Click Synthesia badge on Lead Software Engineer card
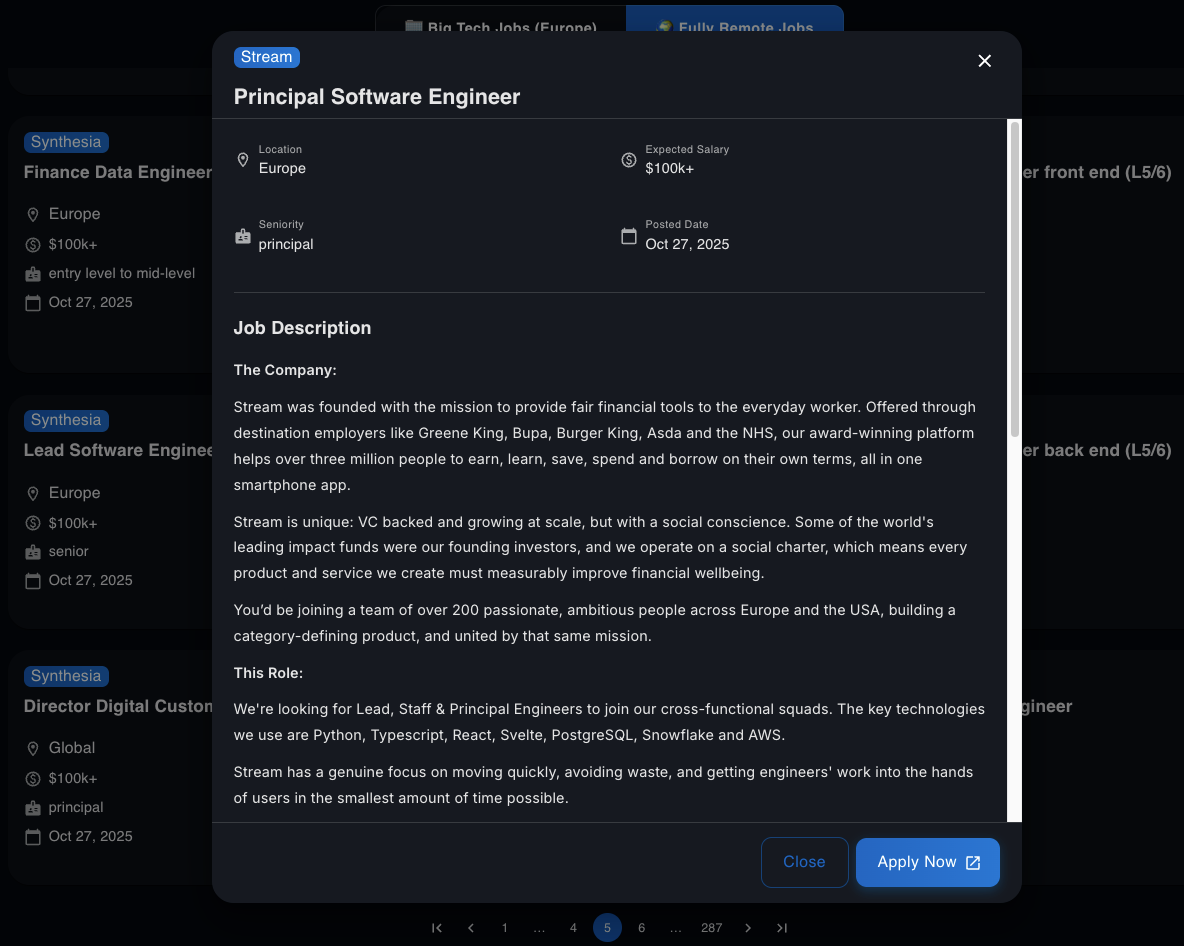The image size is (1184, 946). [66, 421]
